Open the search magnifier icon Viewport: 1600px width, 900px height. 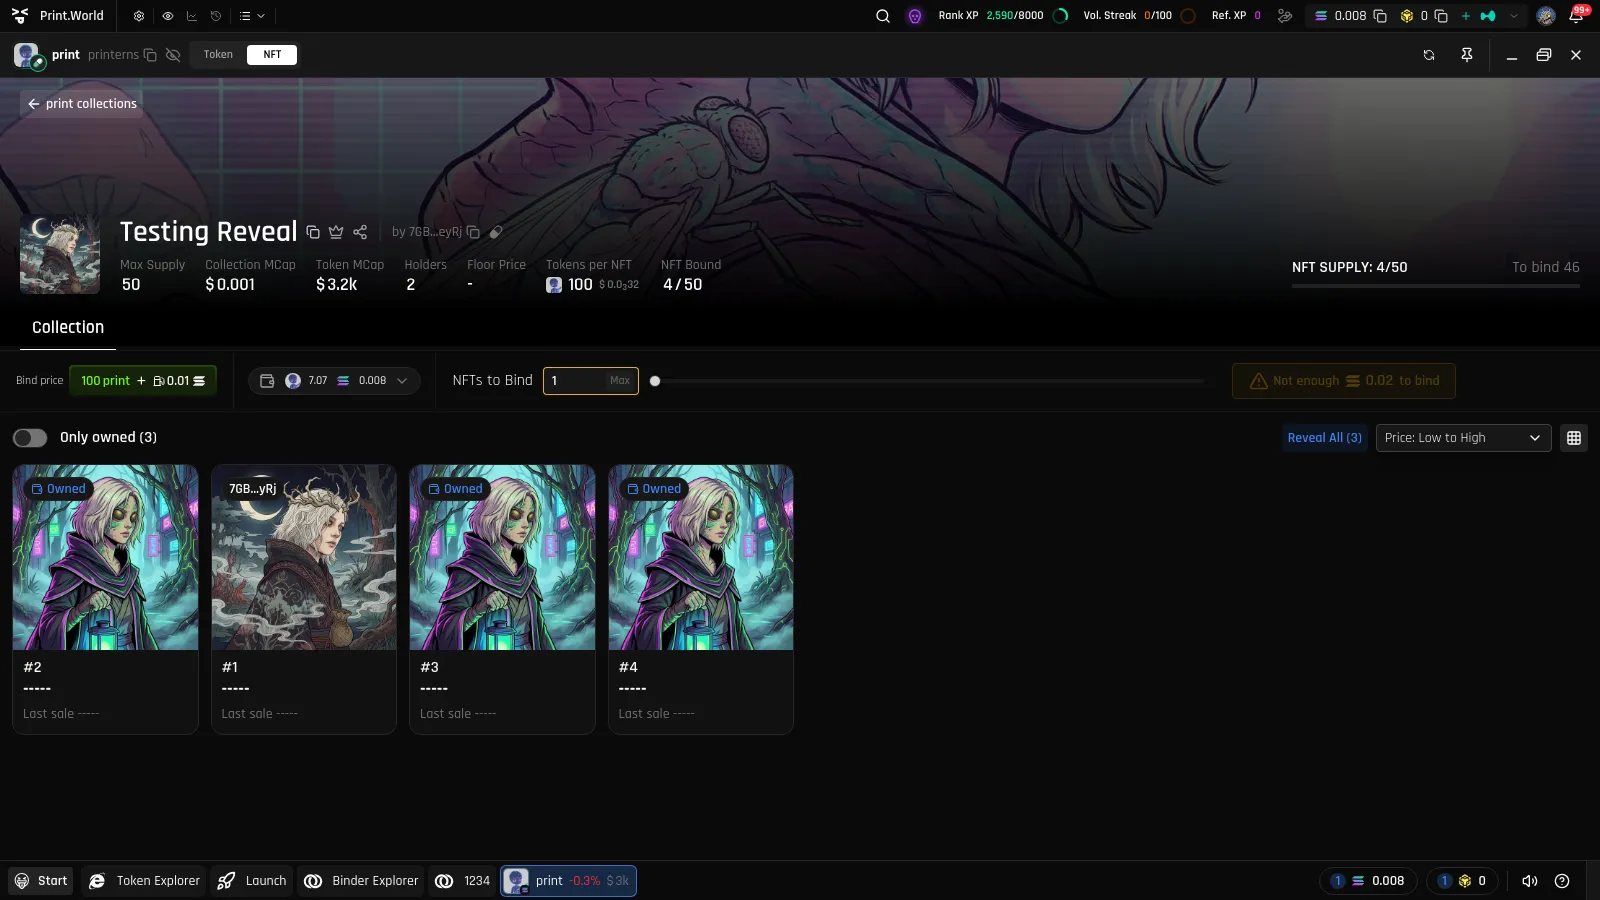tap(883, 16)
